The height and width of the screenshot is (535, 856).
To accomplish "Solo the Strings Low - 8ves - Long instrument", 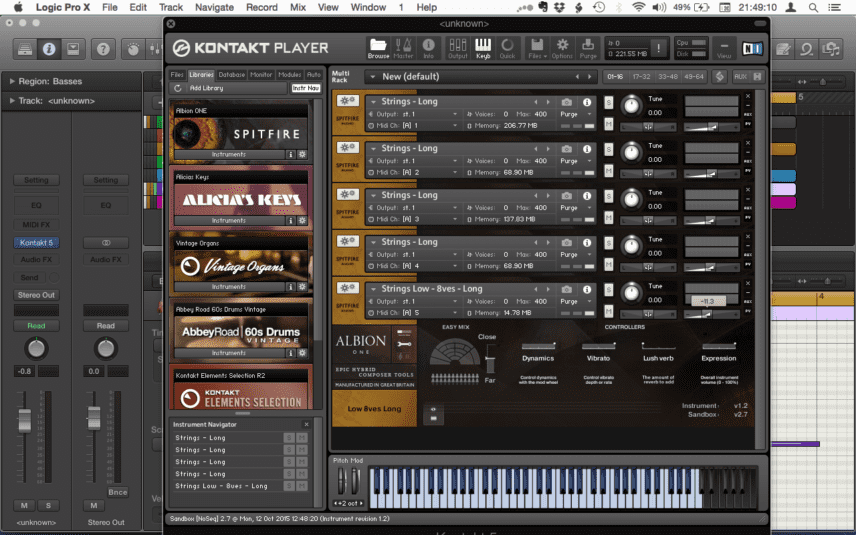I will 609,289.
